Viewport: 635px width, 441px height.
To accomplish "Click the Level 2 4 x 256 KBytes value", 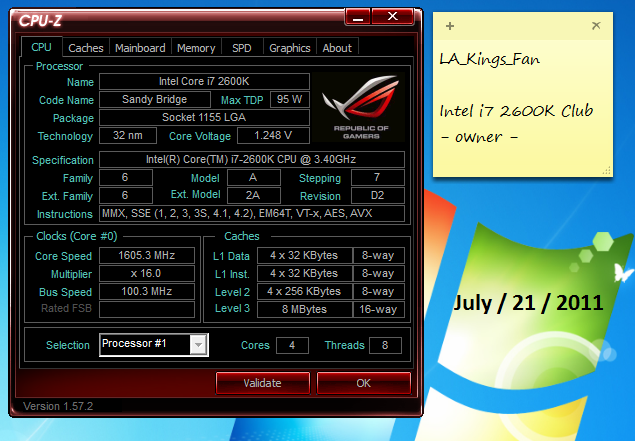I will pyautogui.click(x=305, y=291).
